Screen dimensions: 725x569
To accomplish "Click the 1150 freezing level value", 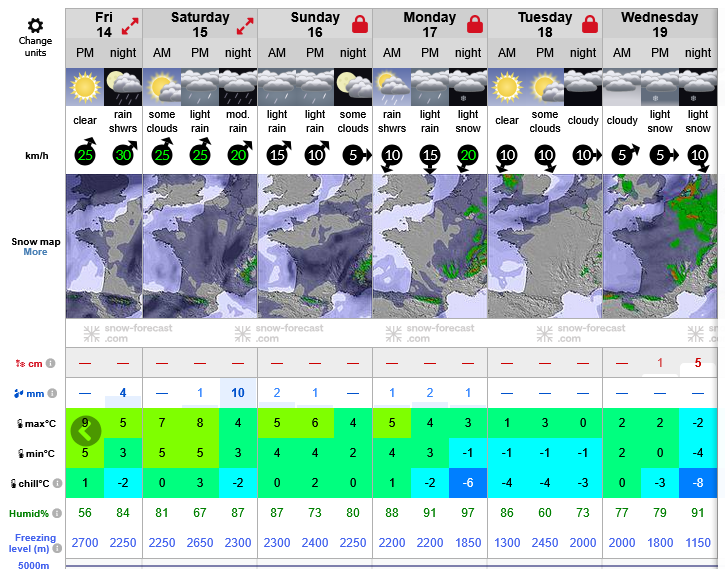I will [698, 543].
